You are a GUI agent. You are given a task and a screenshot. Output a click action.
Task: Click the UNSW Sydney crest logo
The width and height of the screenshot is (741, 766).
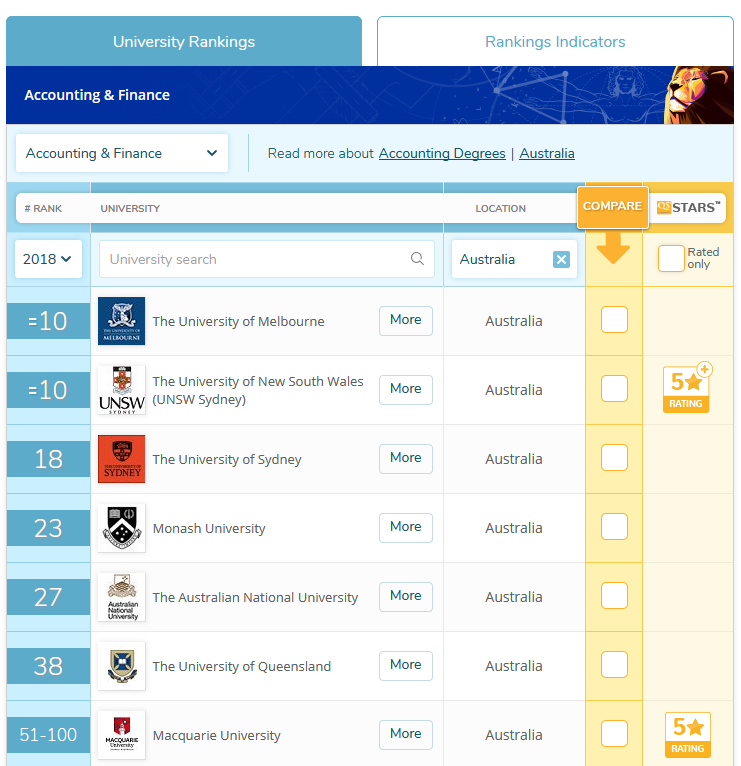(121, 390)
